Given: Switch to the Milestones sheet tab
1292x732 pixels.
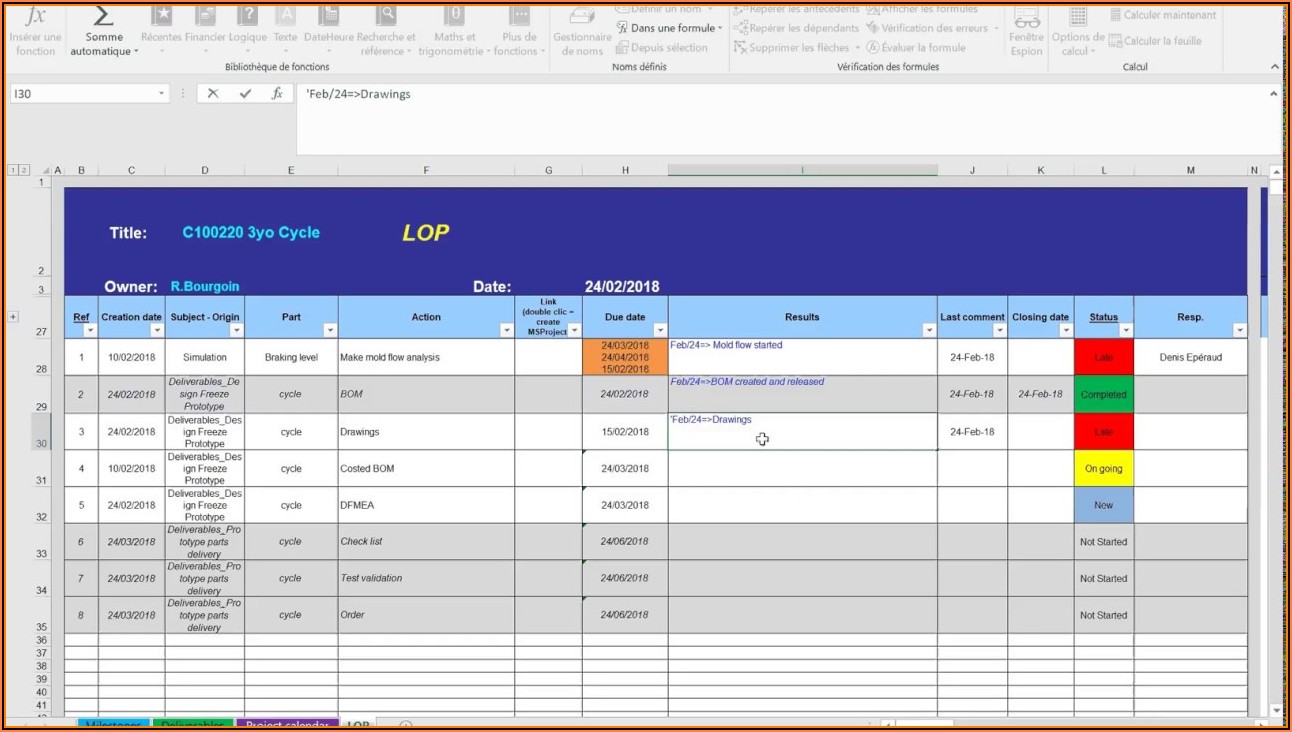Looking at the screenshot, I should coord(113,724).
